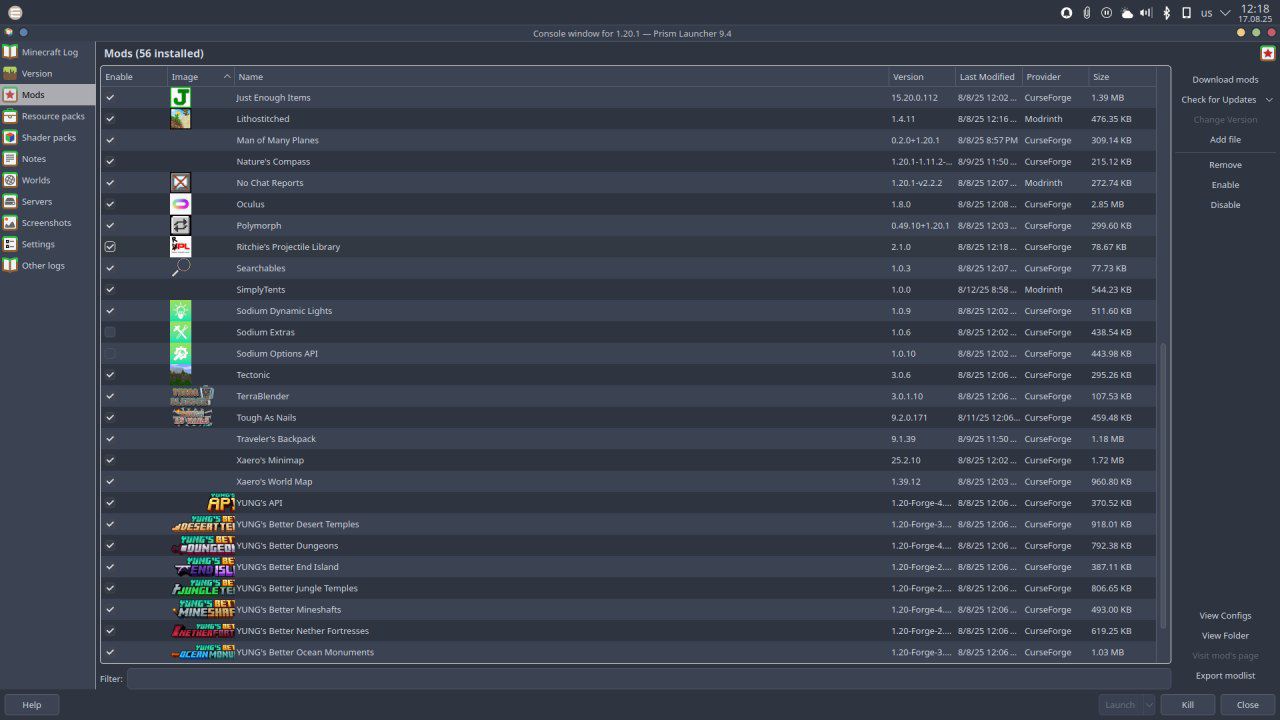
Task: Click the Ritchie's Projectile Library icon
Action: click(181, 247)
